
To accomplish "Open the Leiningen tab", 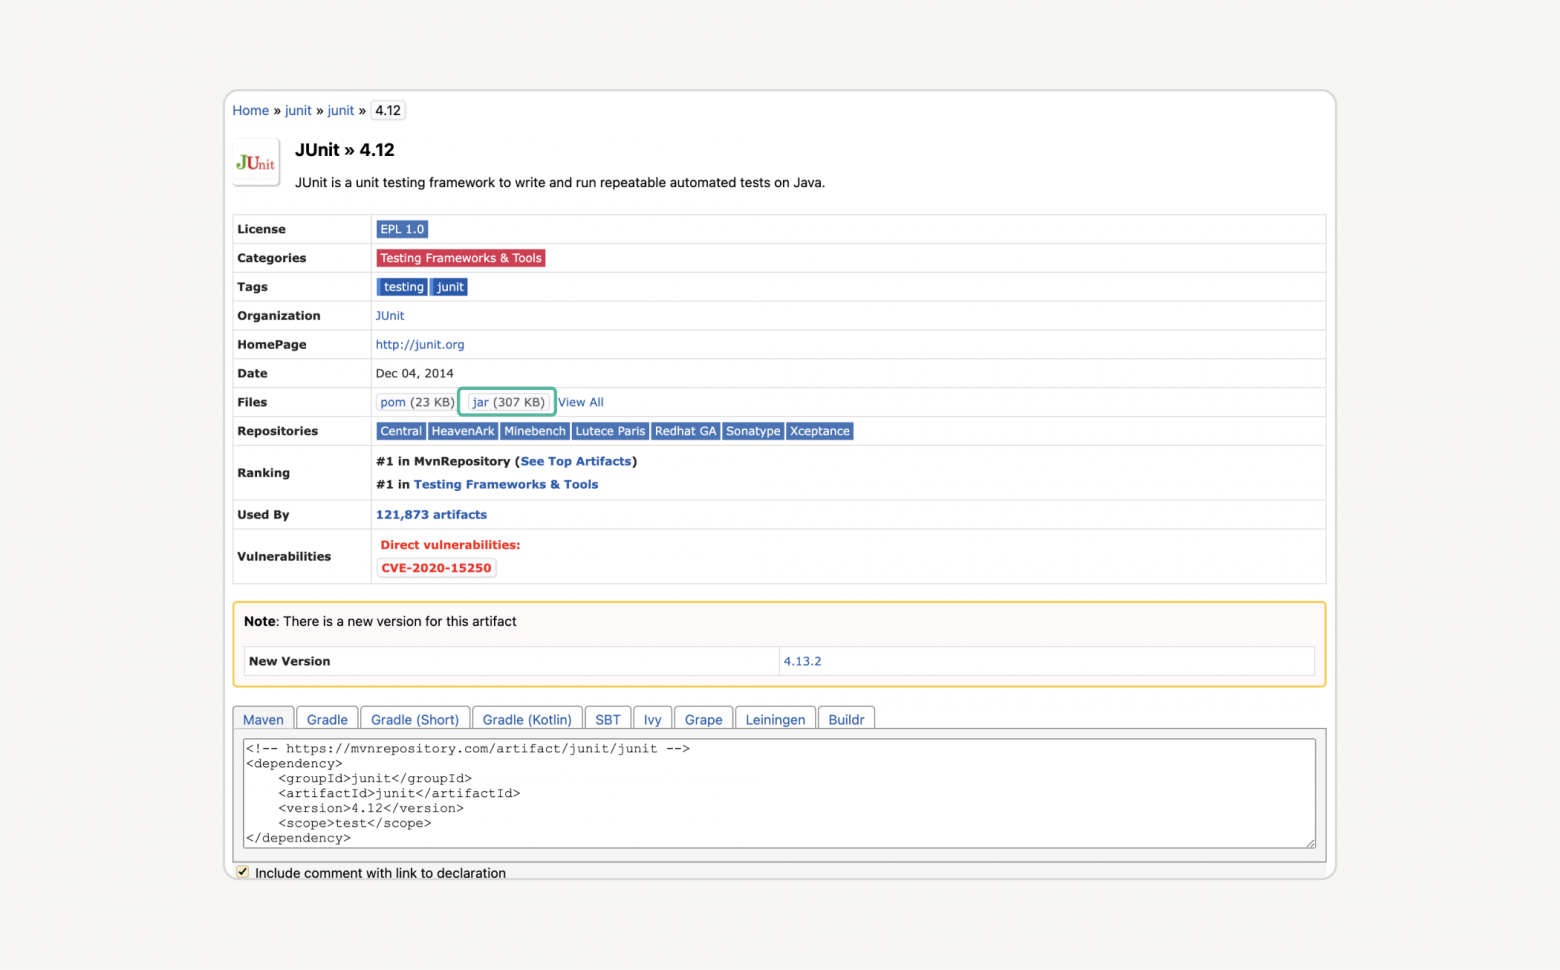I will 775,719.
